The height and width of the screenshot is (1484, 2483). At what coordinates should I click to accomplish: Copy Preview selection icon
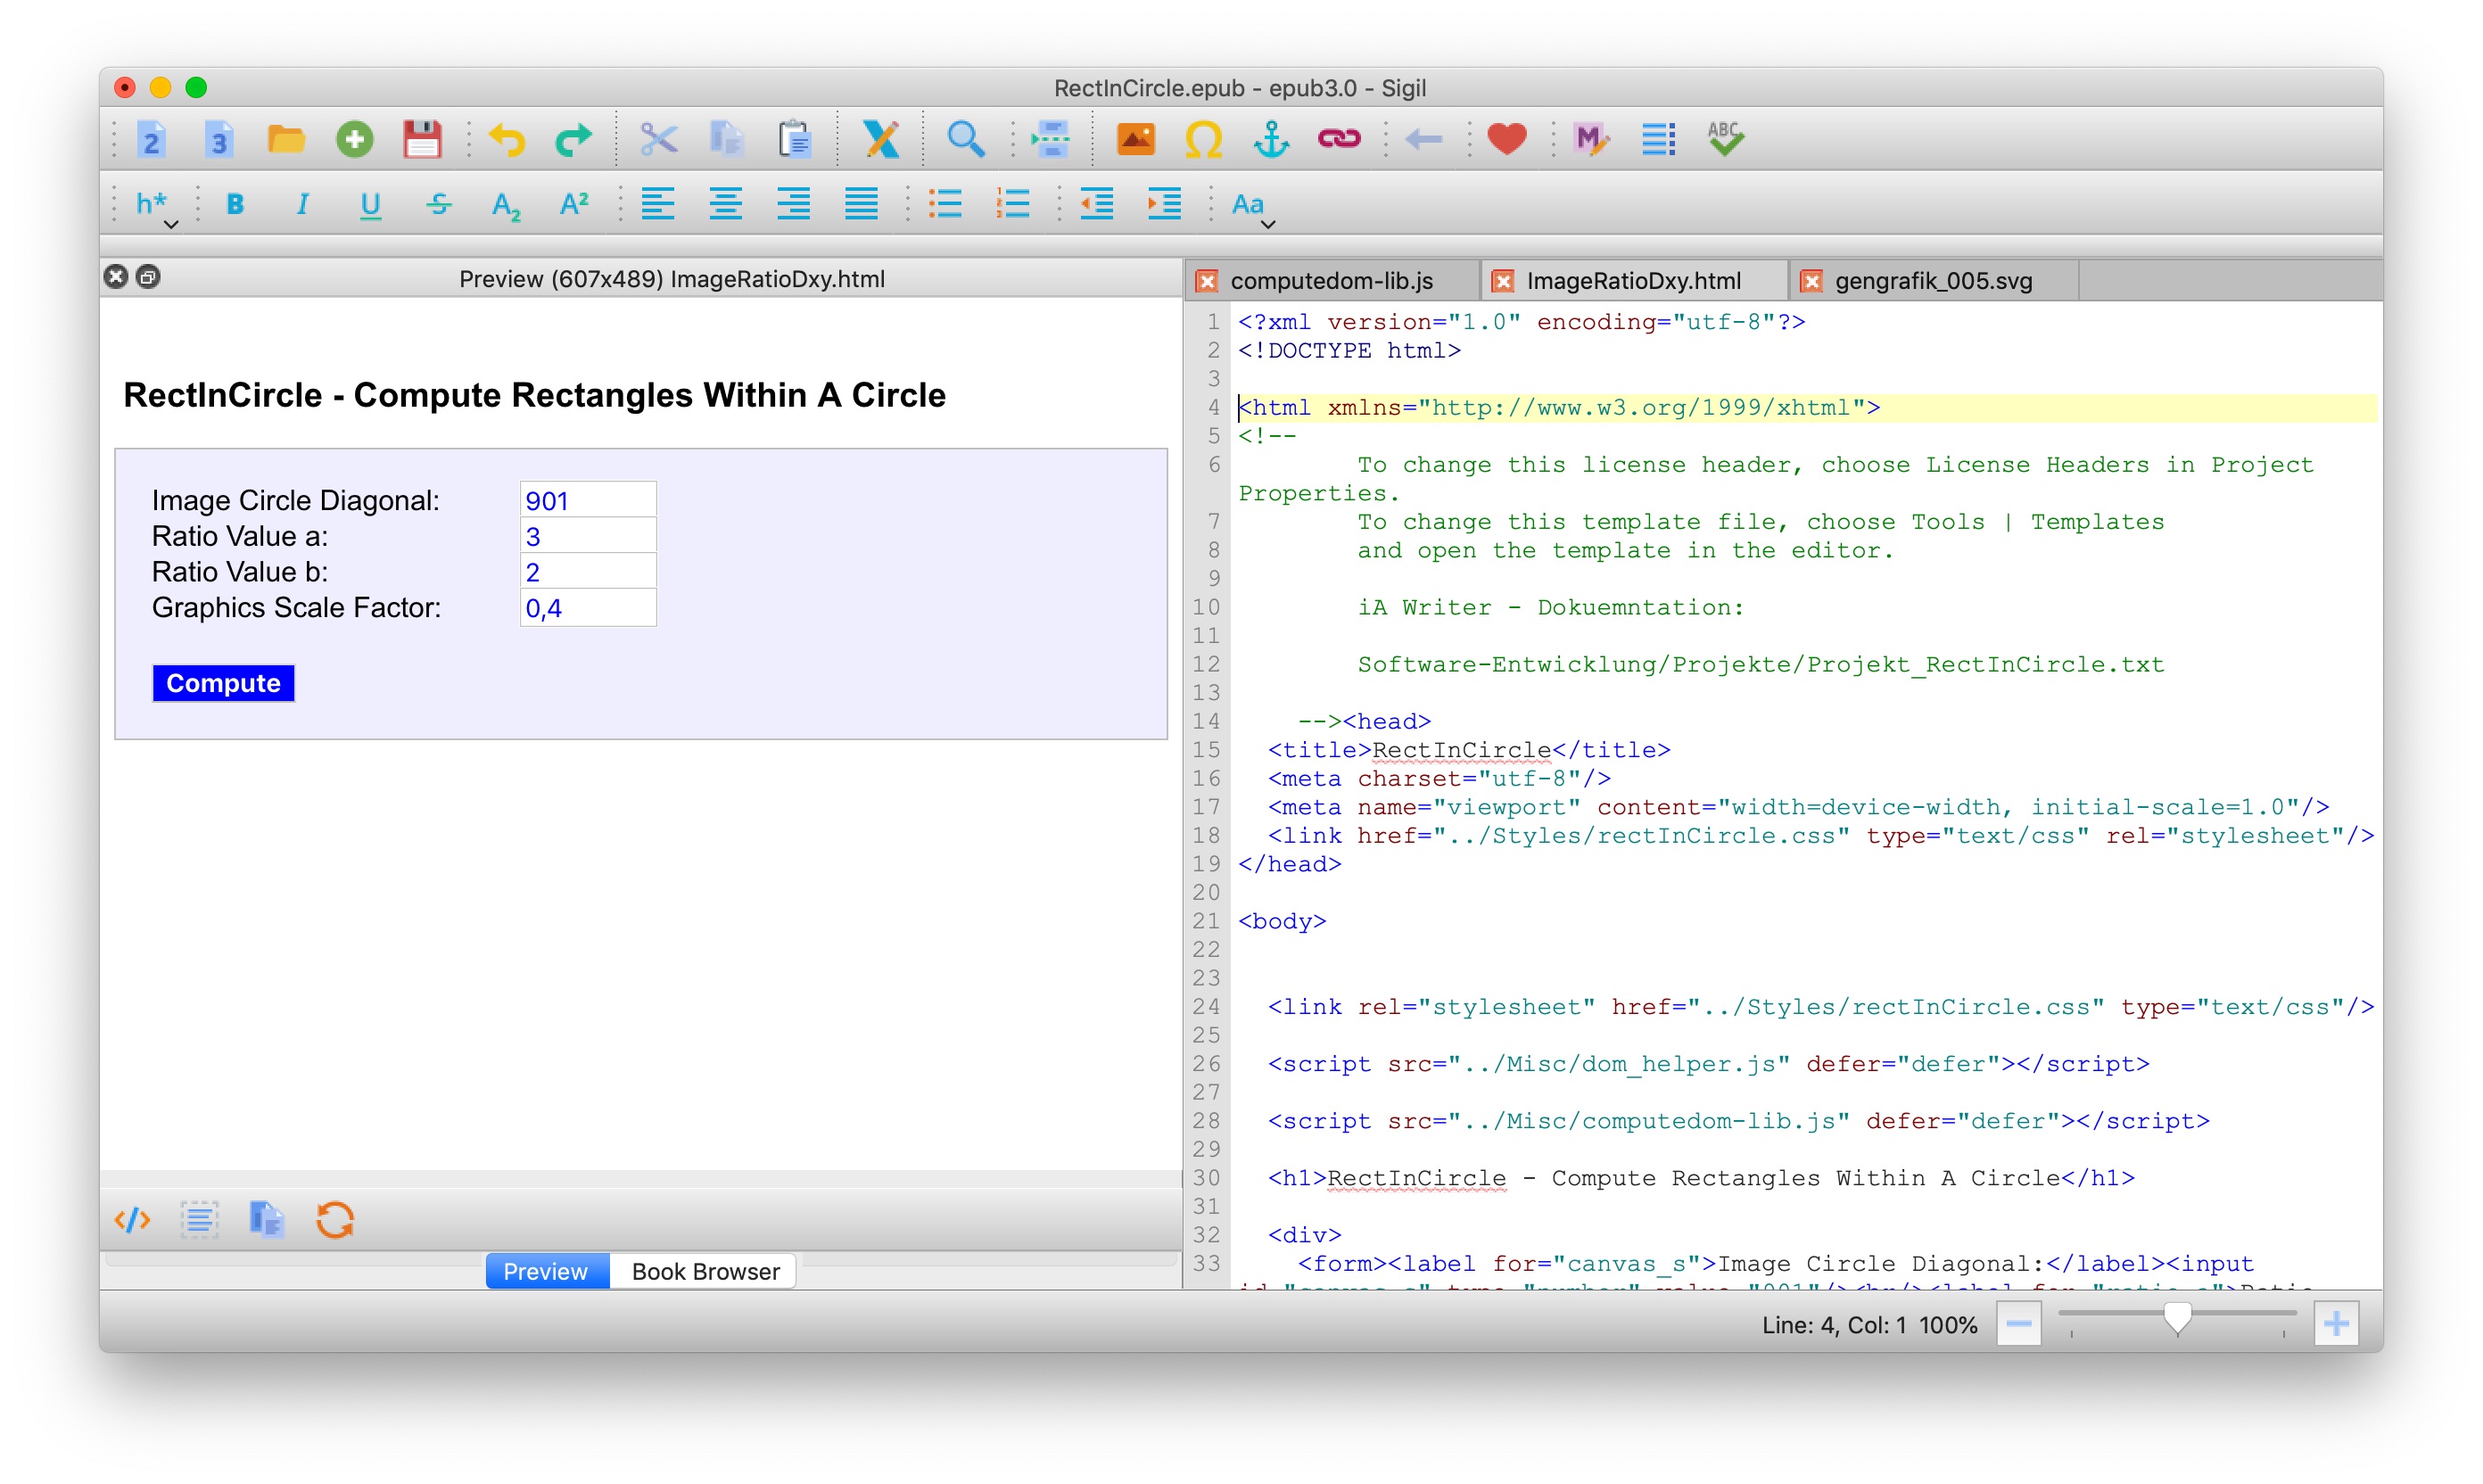(x=266, y=1219)
